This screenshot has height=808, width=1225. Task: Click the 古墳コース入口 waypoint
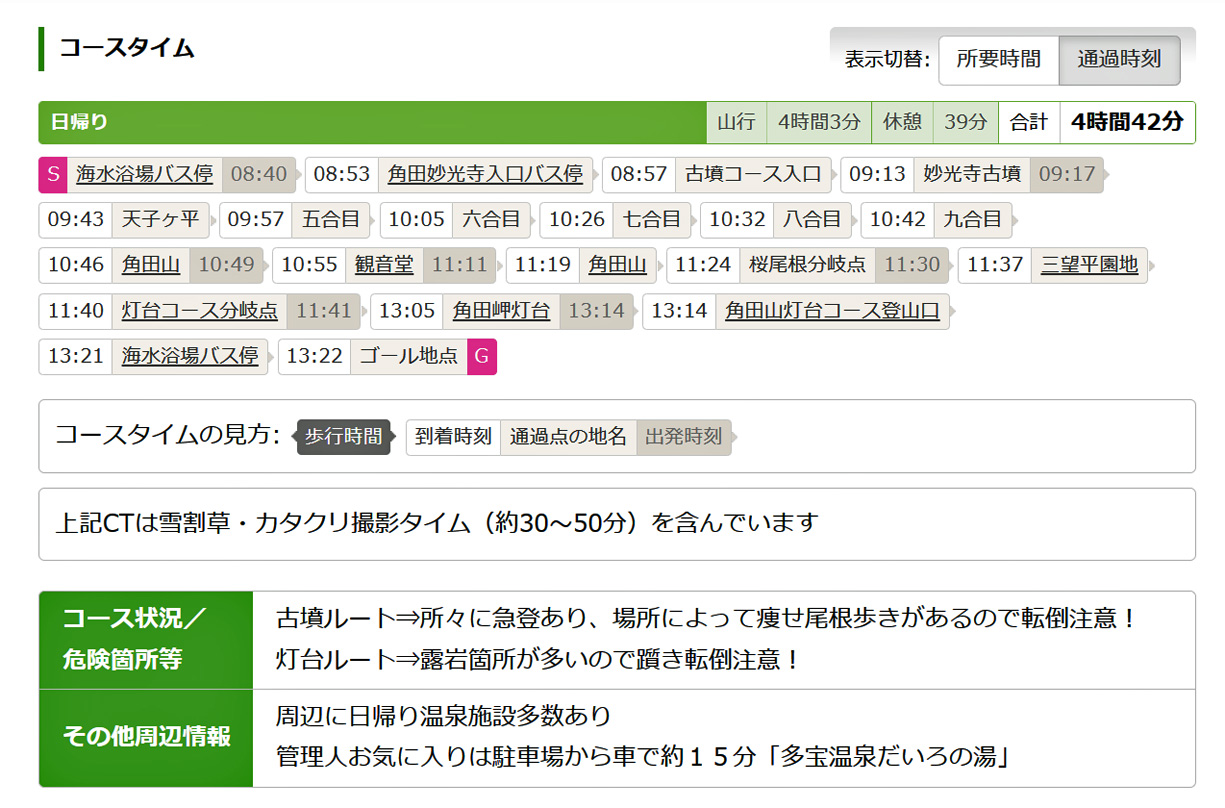pos(752,175)
